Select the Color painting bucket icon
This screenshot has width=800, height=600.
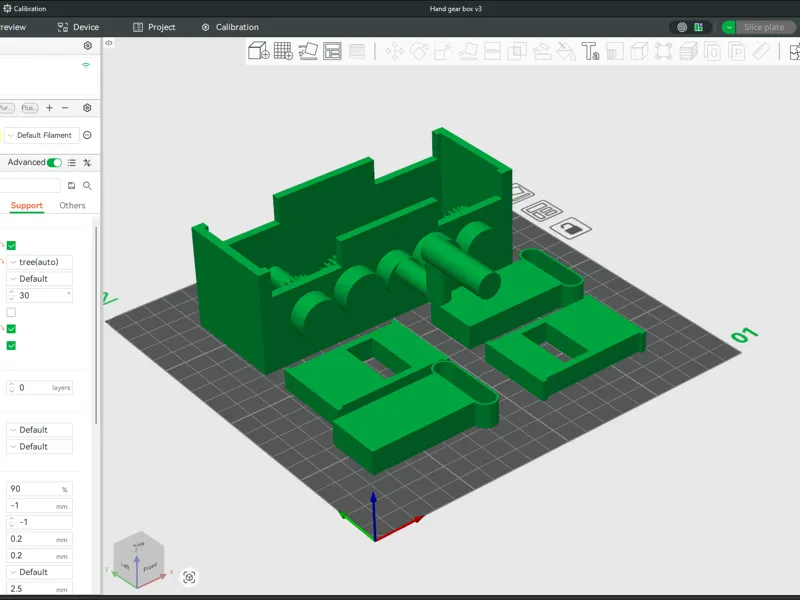click(566, 52)
